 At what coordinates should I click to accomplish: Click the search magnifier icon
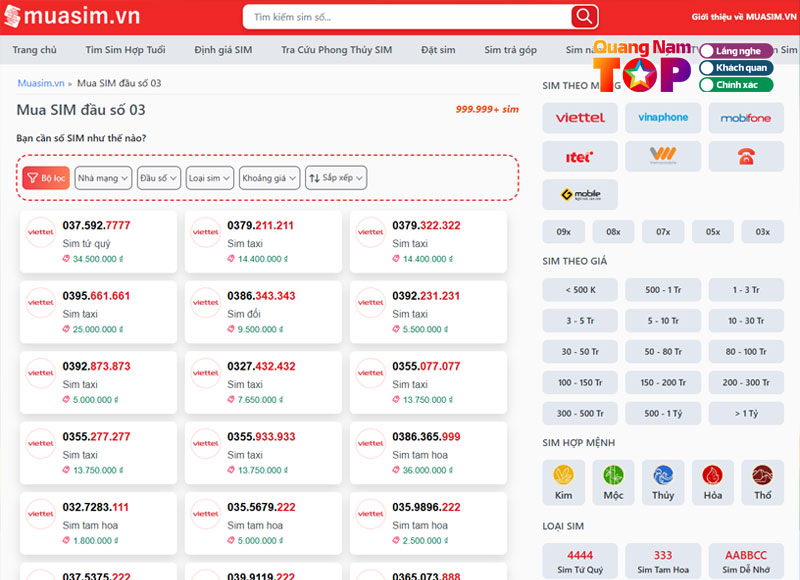click(584, 17)
